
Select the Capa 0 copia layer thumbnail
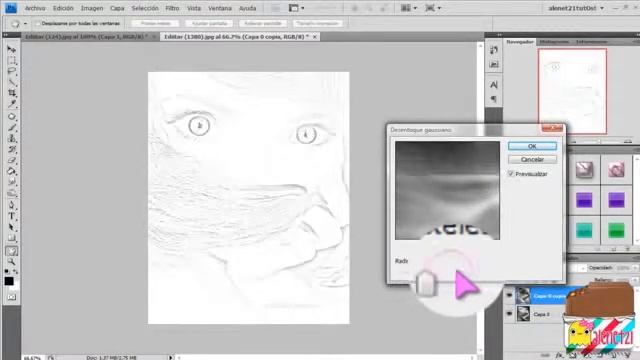pyautogui.click(x=523, y=296)
